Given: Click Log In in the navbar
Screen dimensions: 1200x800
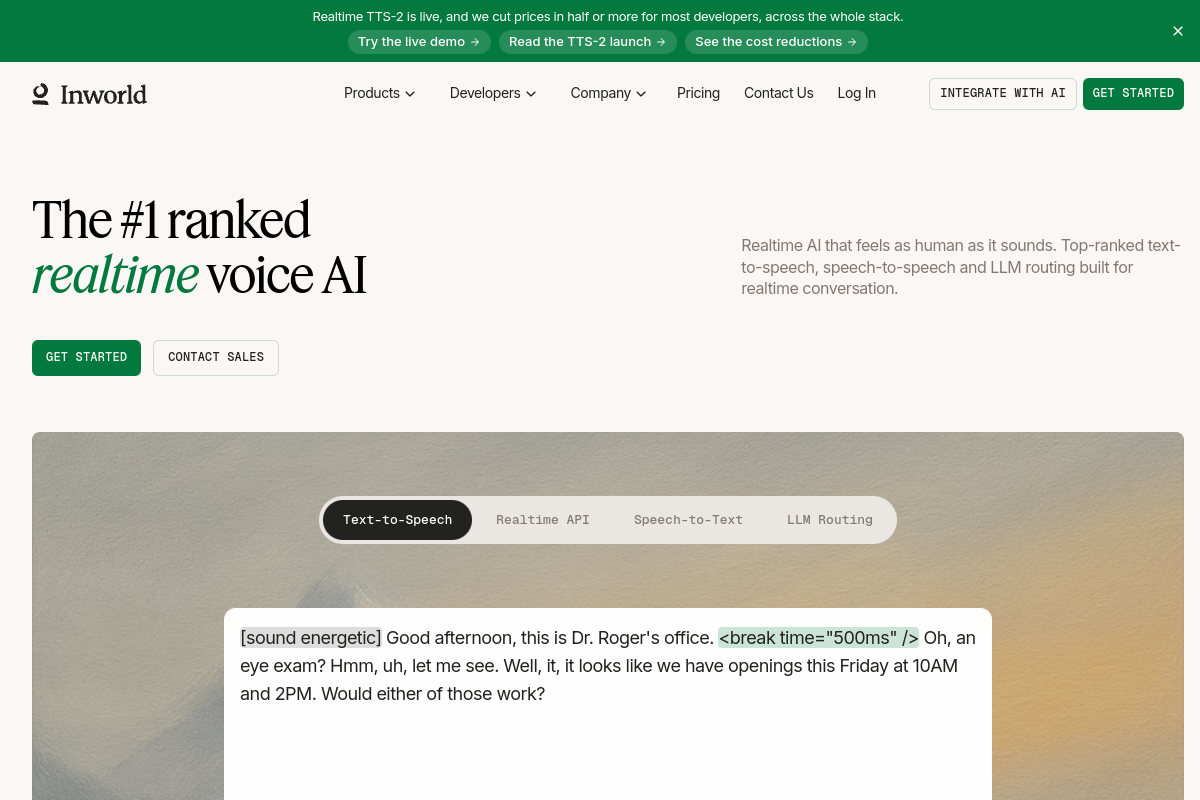Looking at the screenshot, I should (x=857, y=93).
